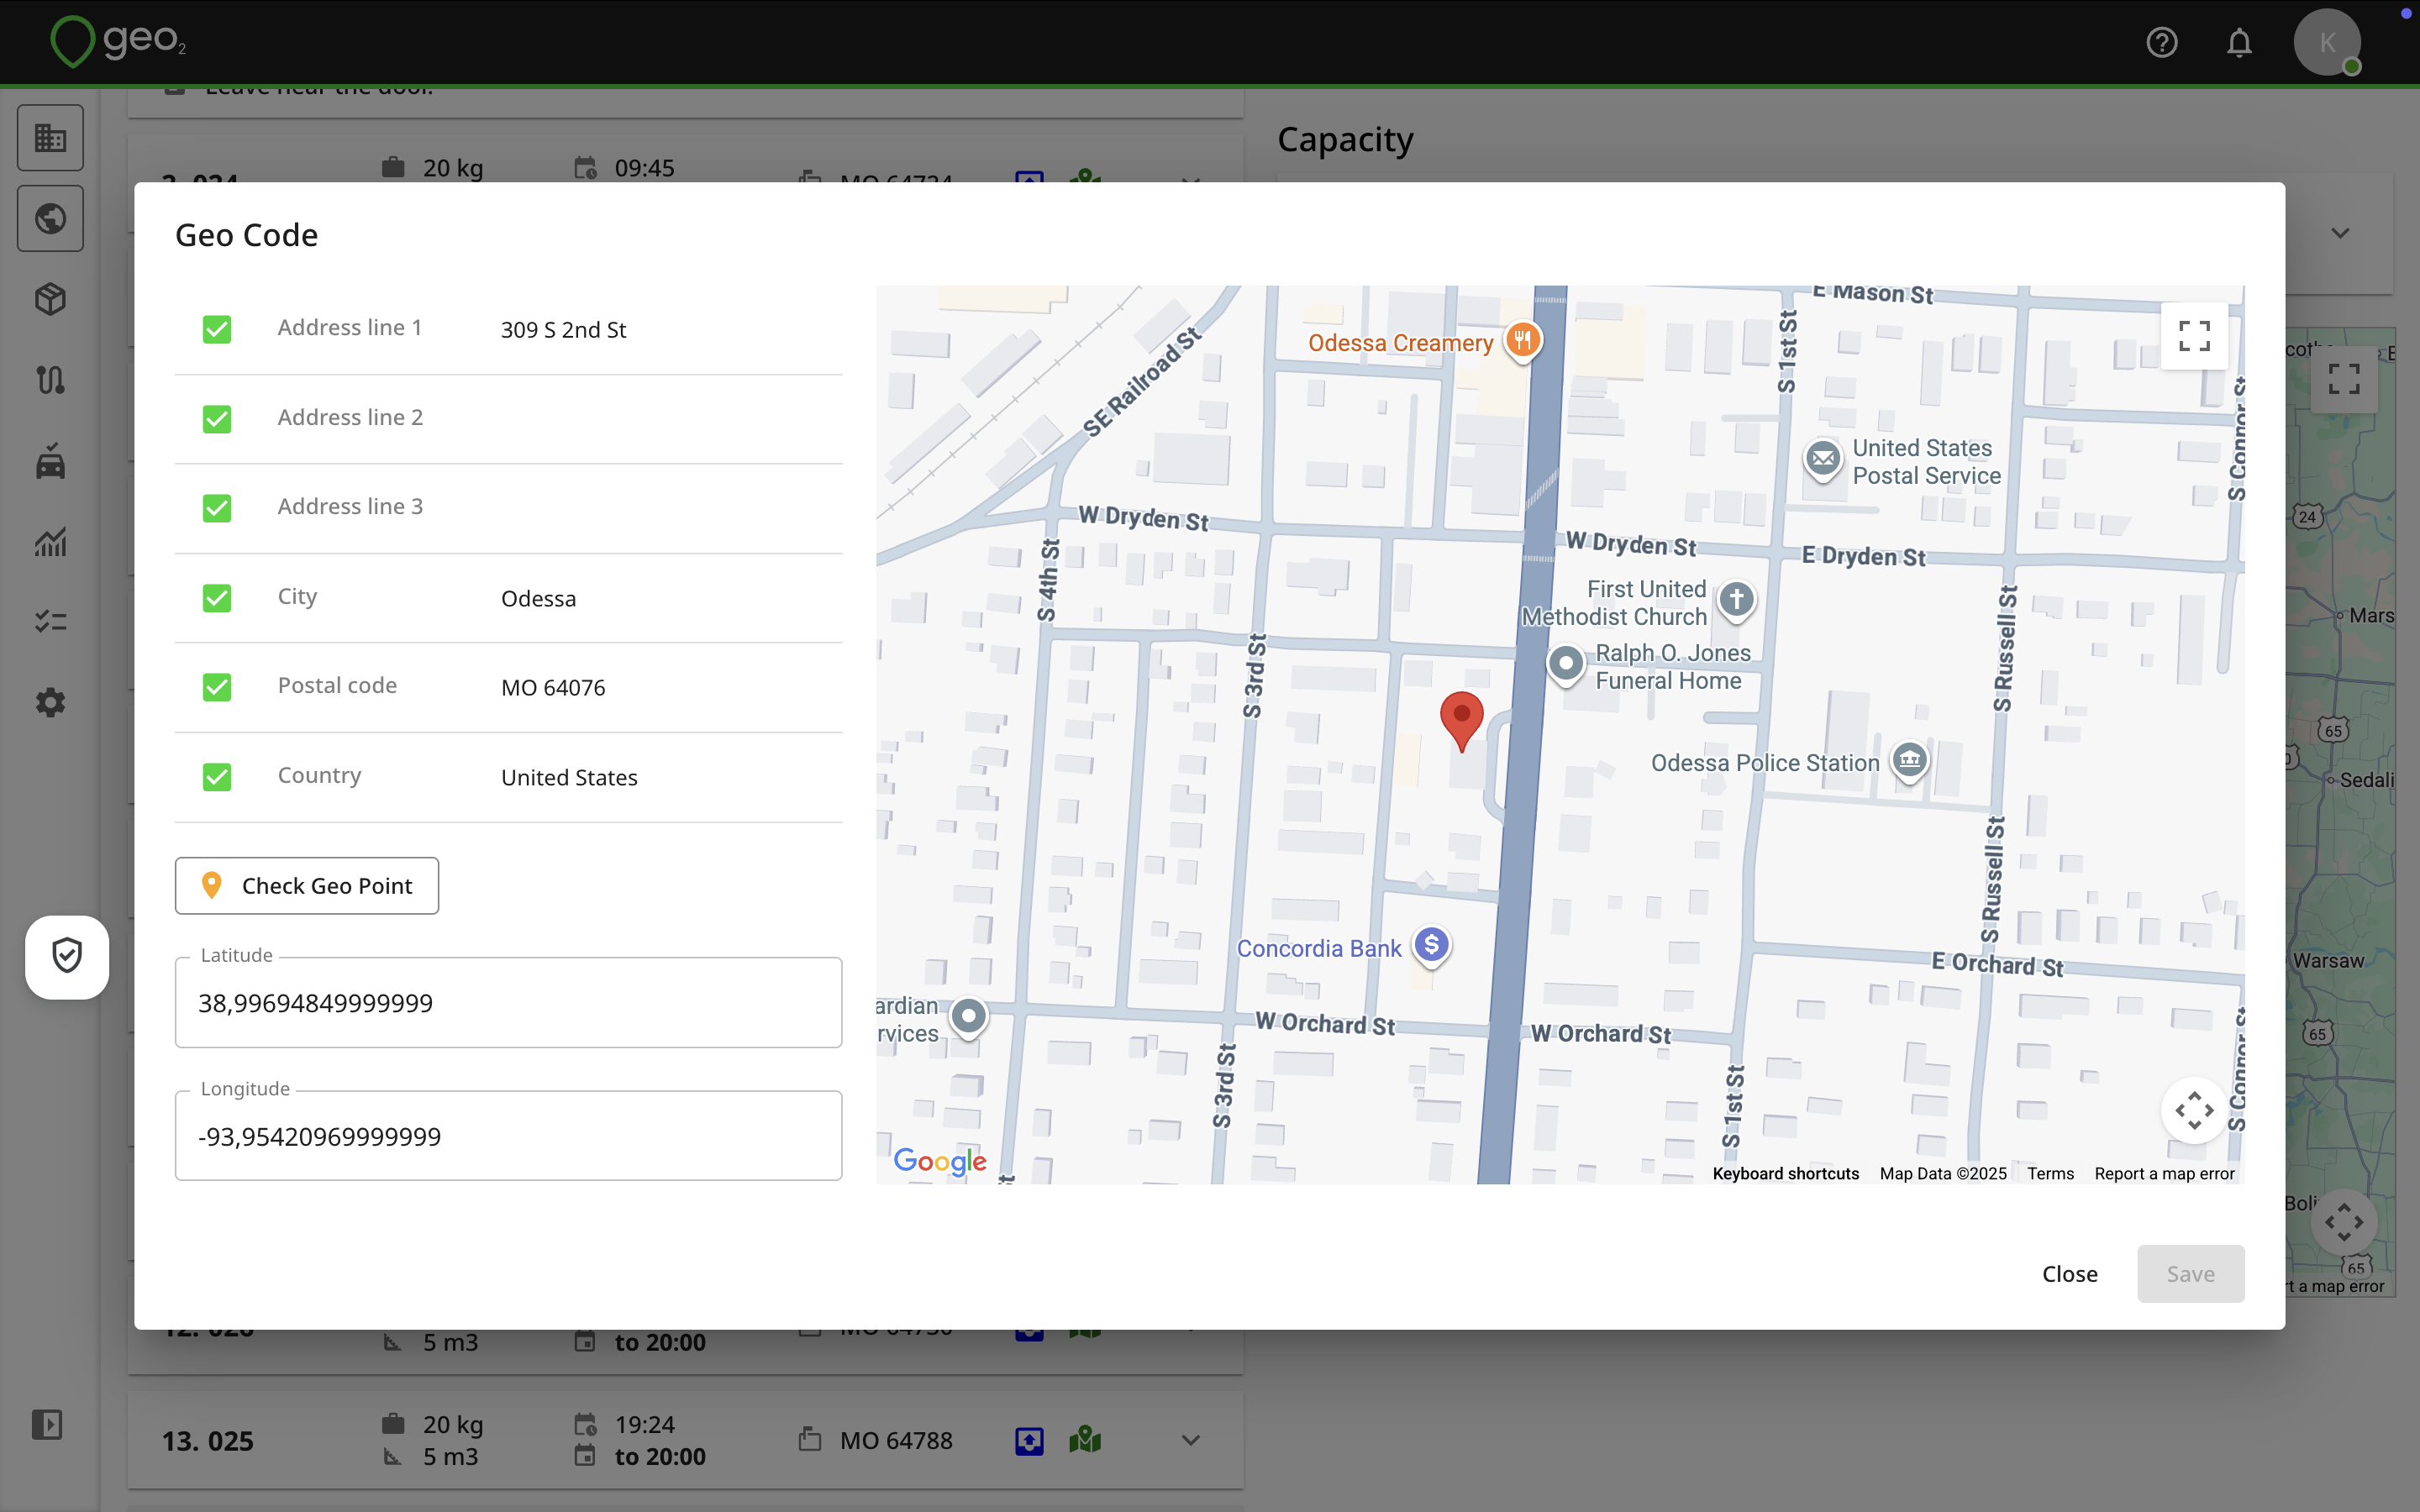The image size is (2420, 1512).
Task: Open the map Terms link
Action: [x=2050, y=1174]
